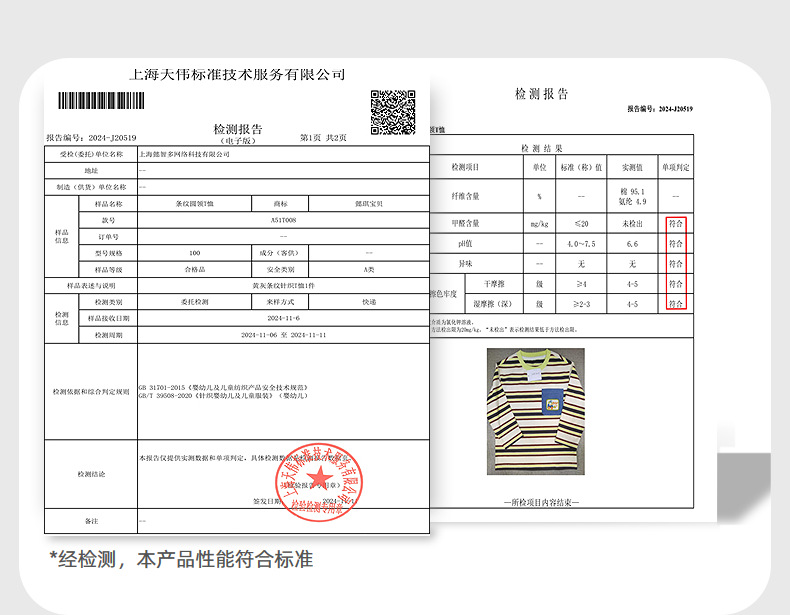Screen dimensions: 790x615
Task: Click the 检测结果 table title
Action: tap(542, 148)
